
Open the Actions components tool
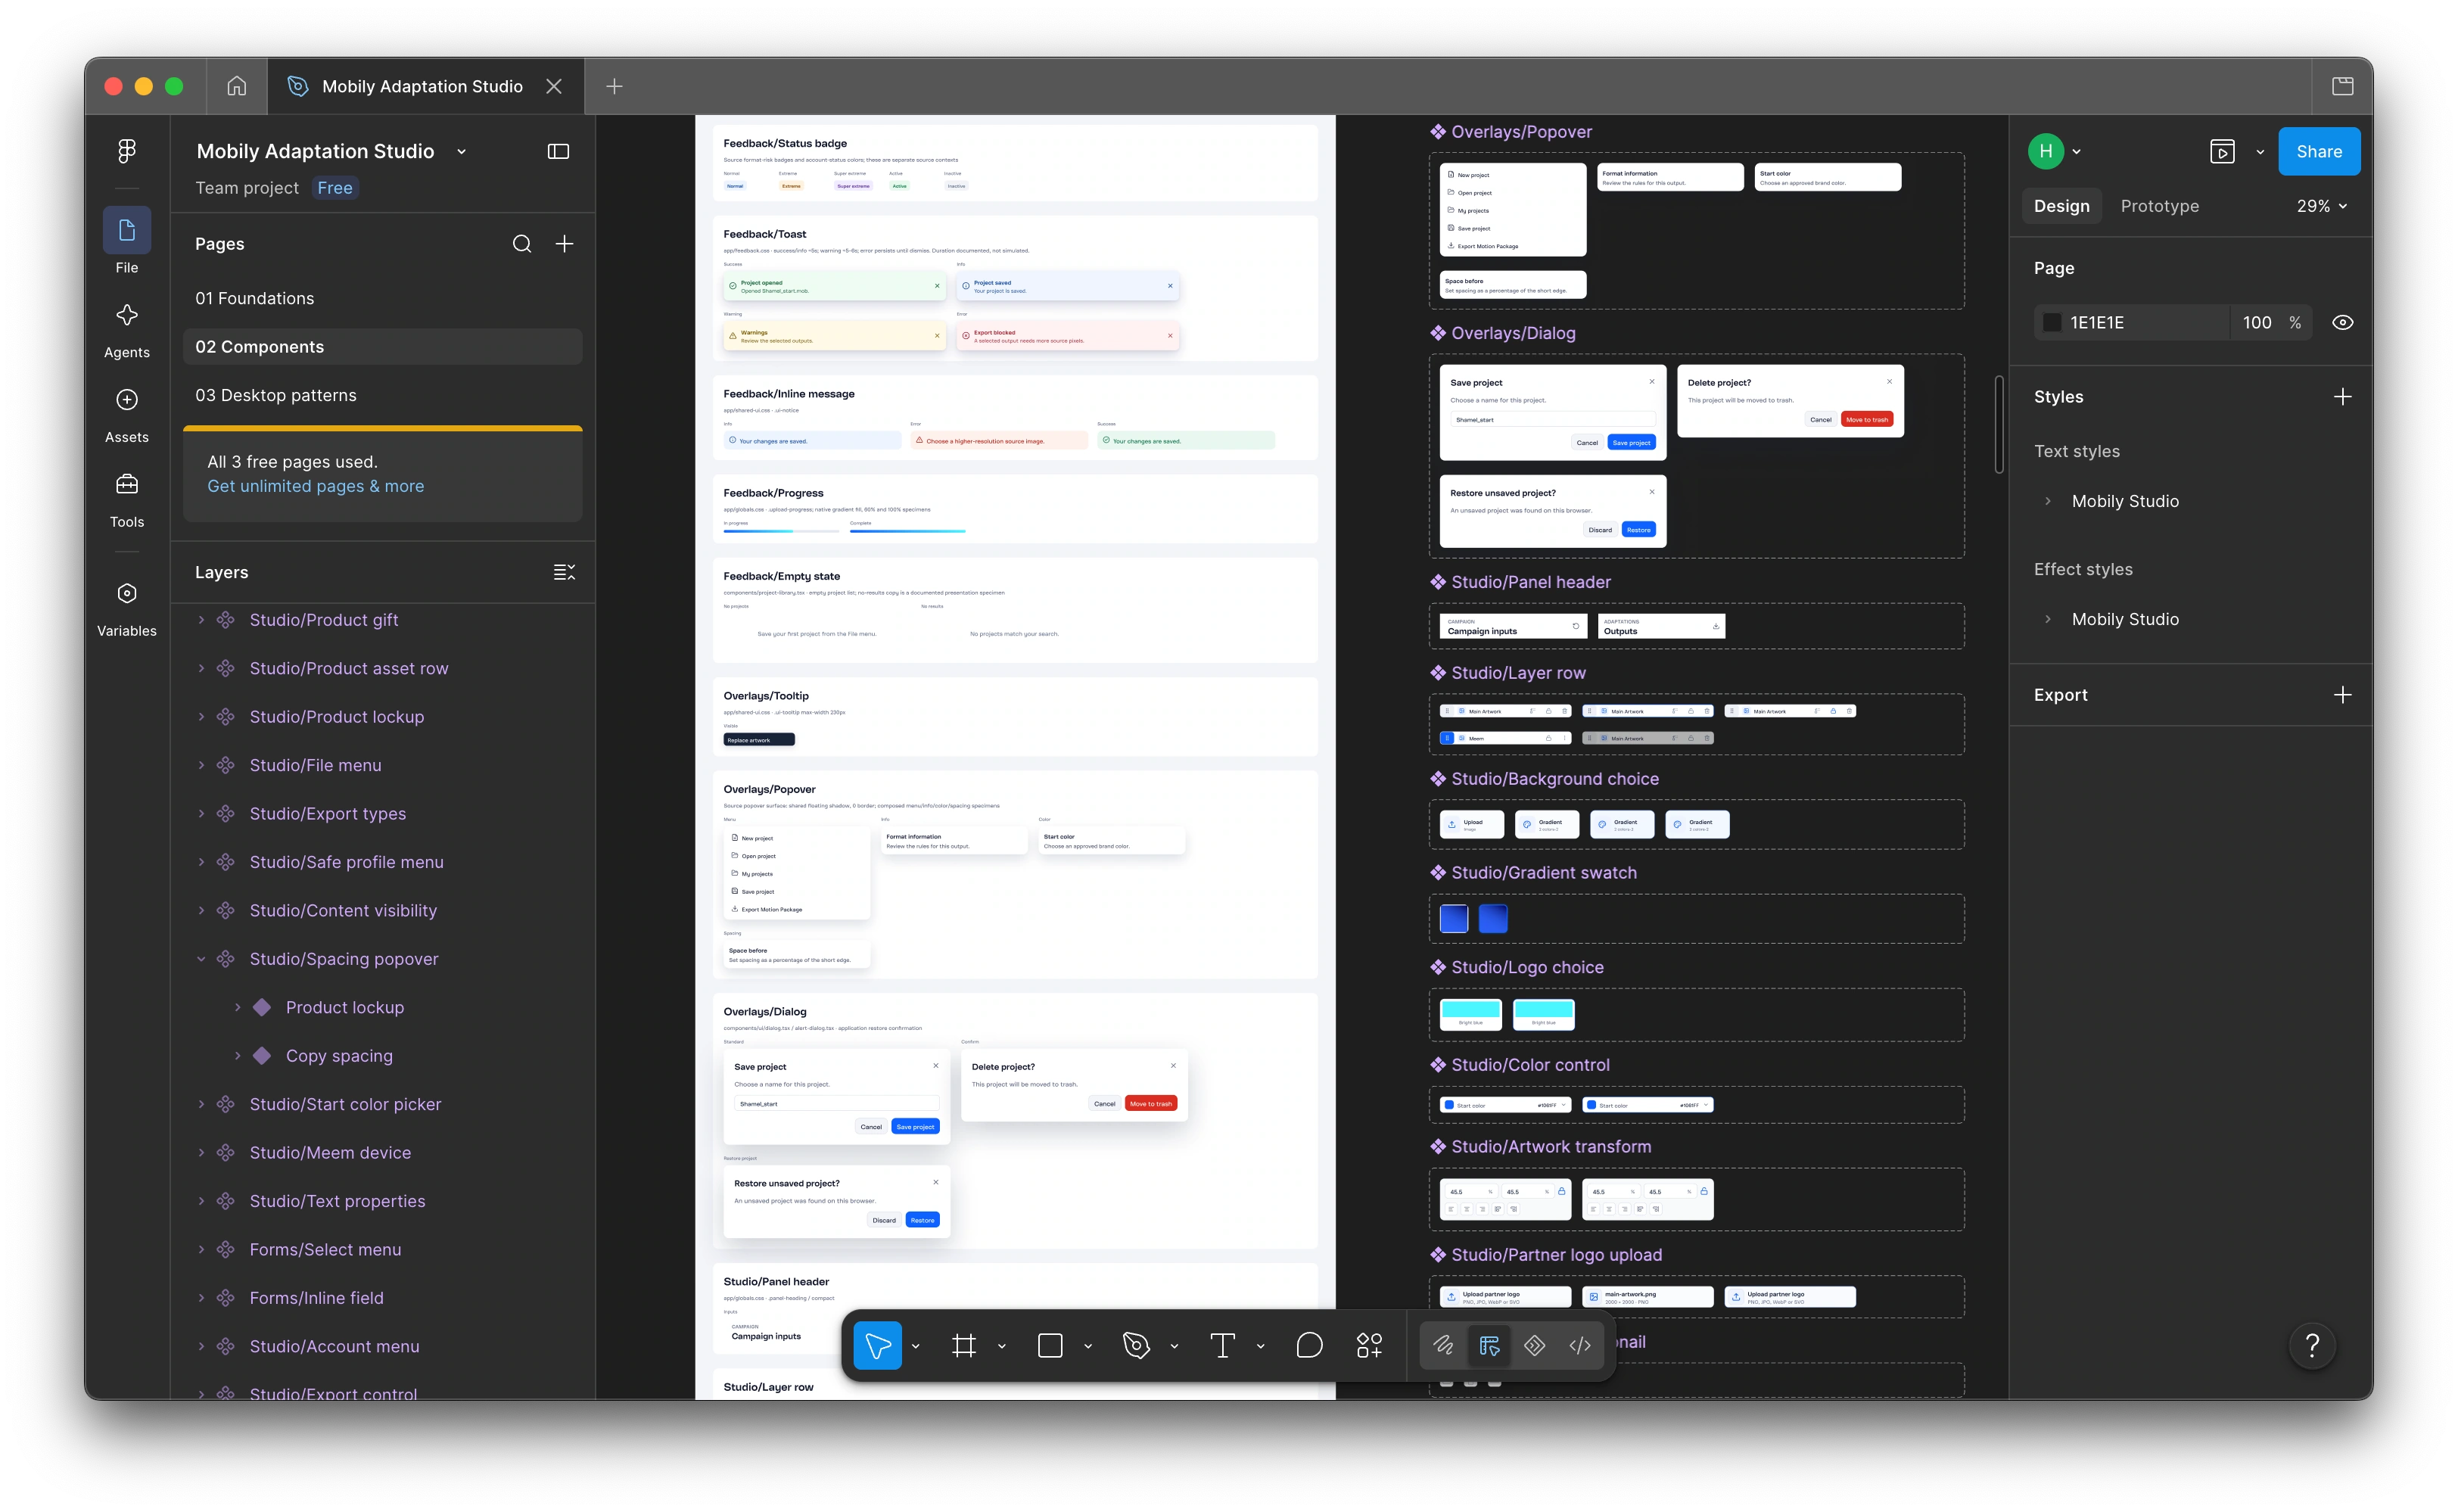point(1369,1346)
